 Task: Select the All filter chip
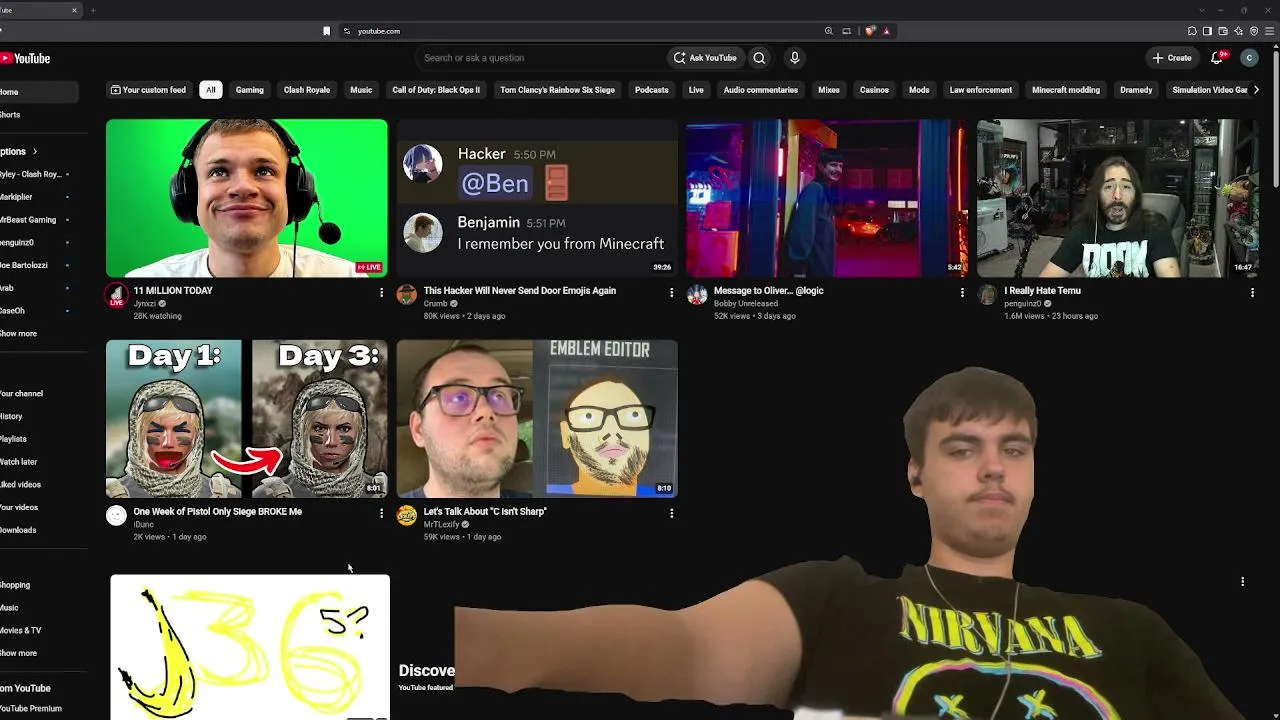210,90
